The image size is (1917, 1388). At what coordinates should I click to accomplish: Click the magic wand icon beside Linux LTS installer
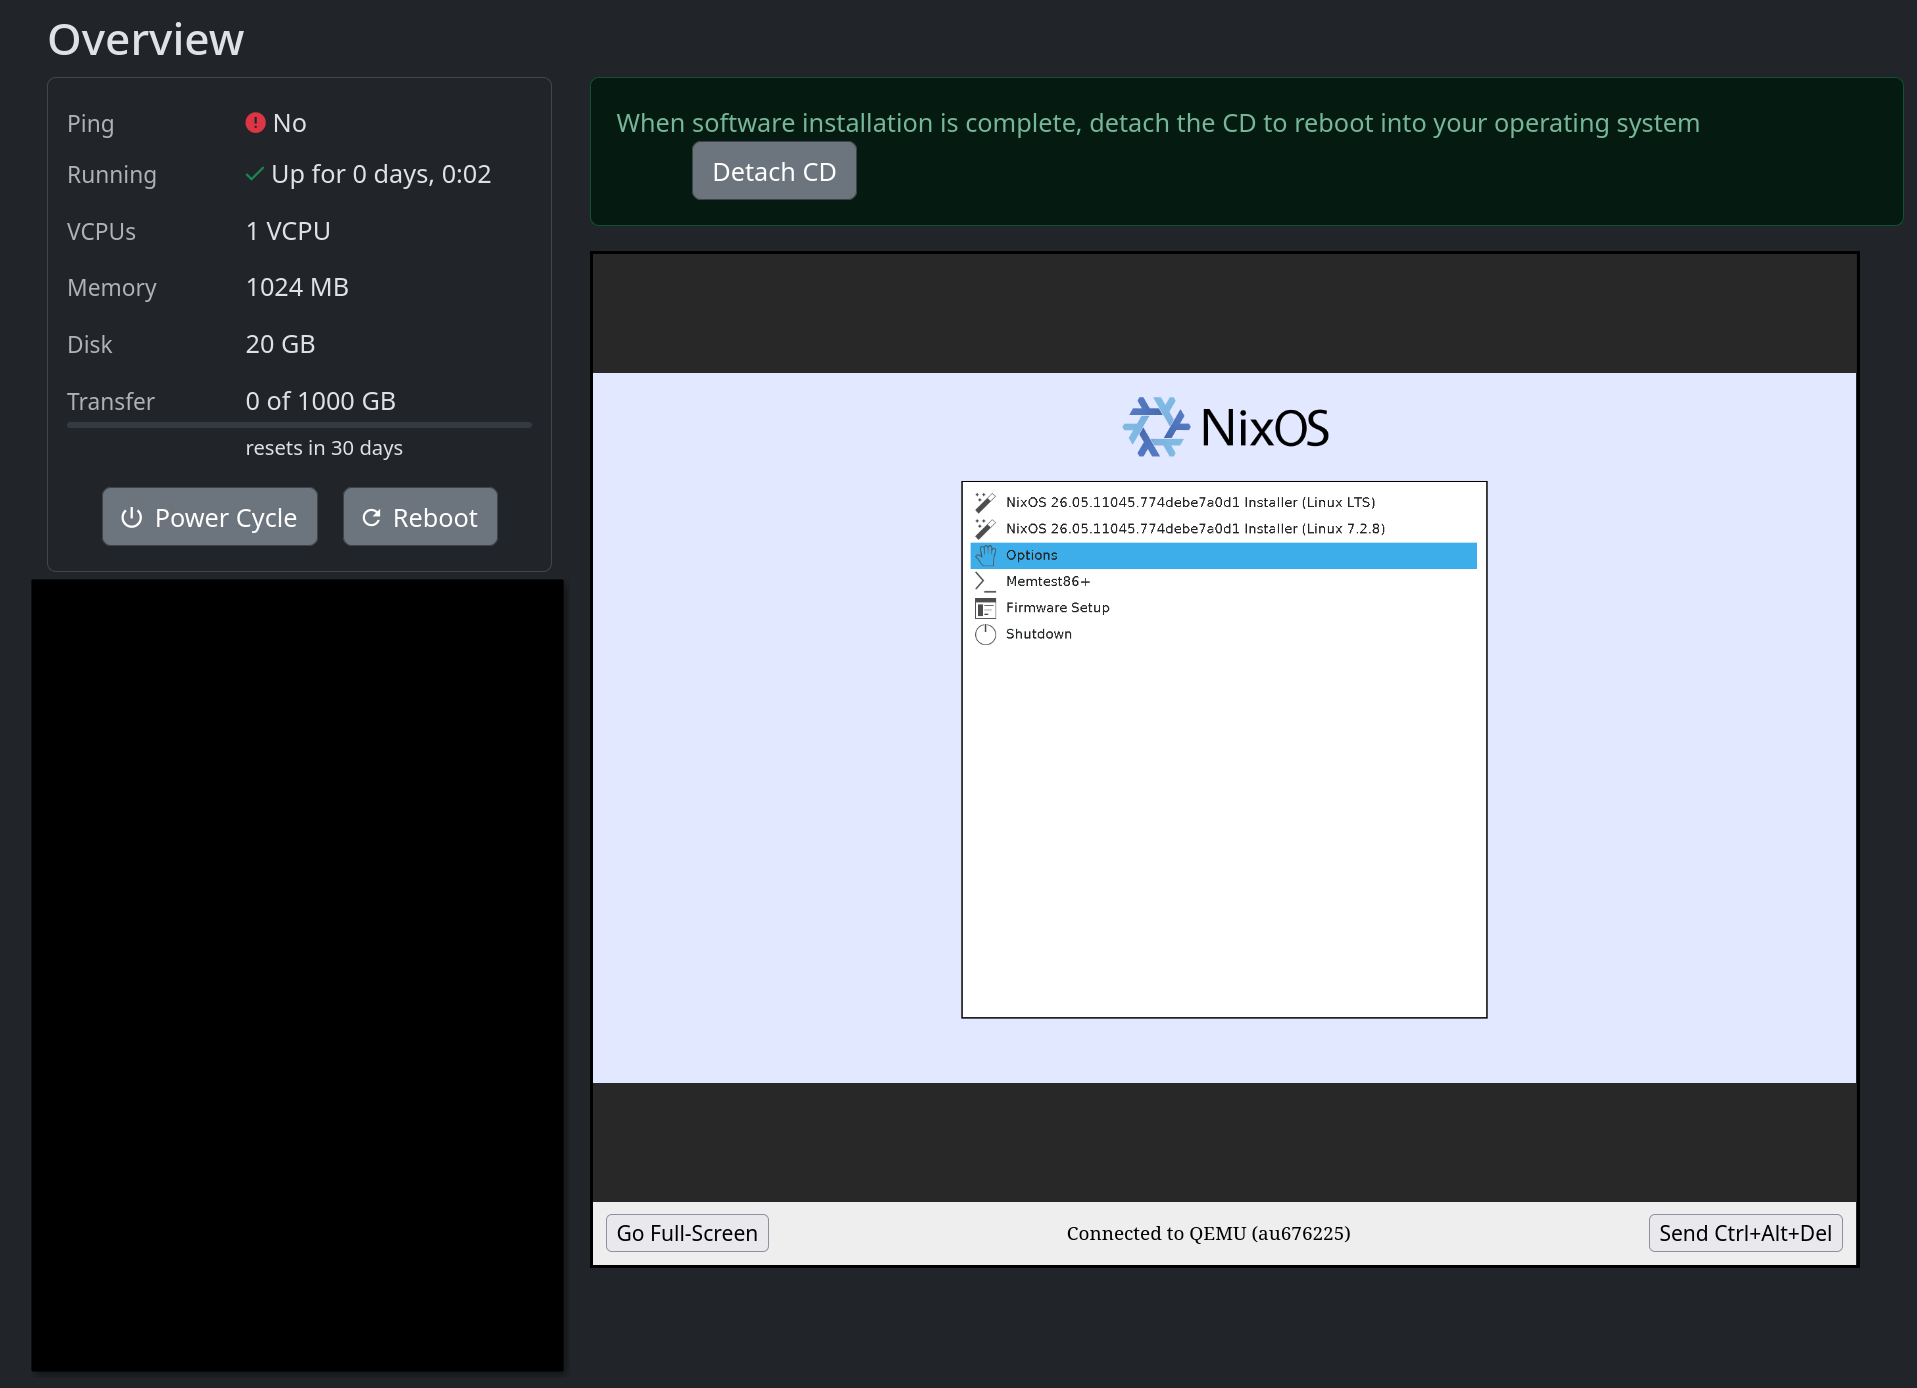pos(985,502)
